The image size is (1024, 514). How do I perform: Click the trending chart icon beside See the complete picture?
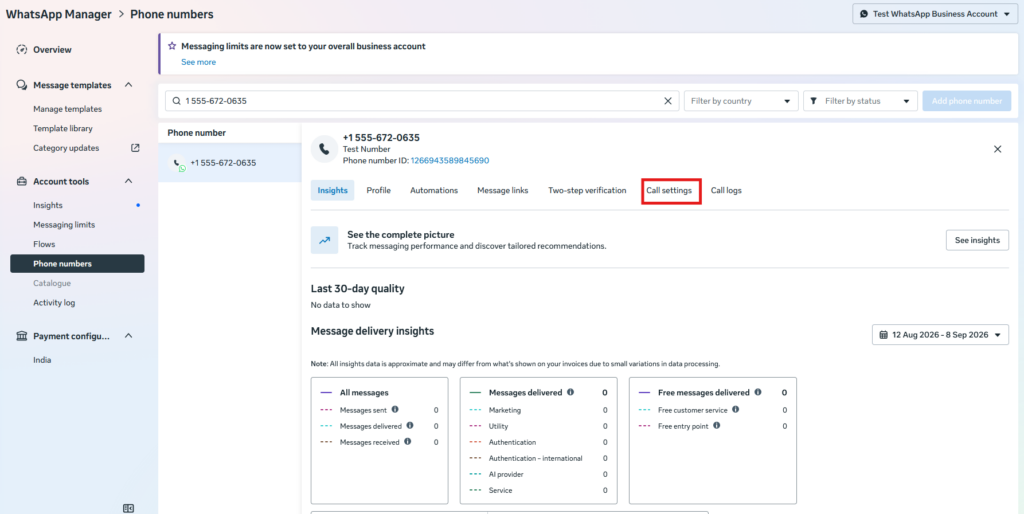[325, 240]
